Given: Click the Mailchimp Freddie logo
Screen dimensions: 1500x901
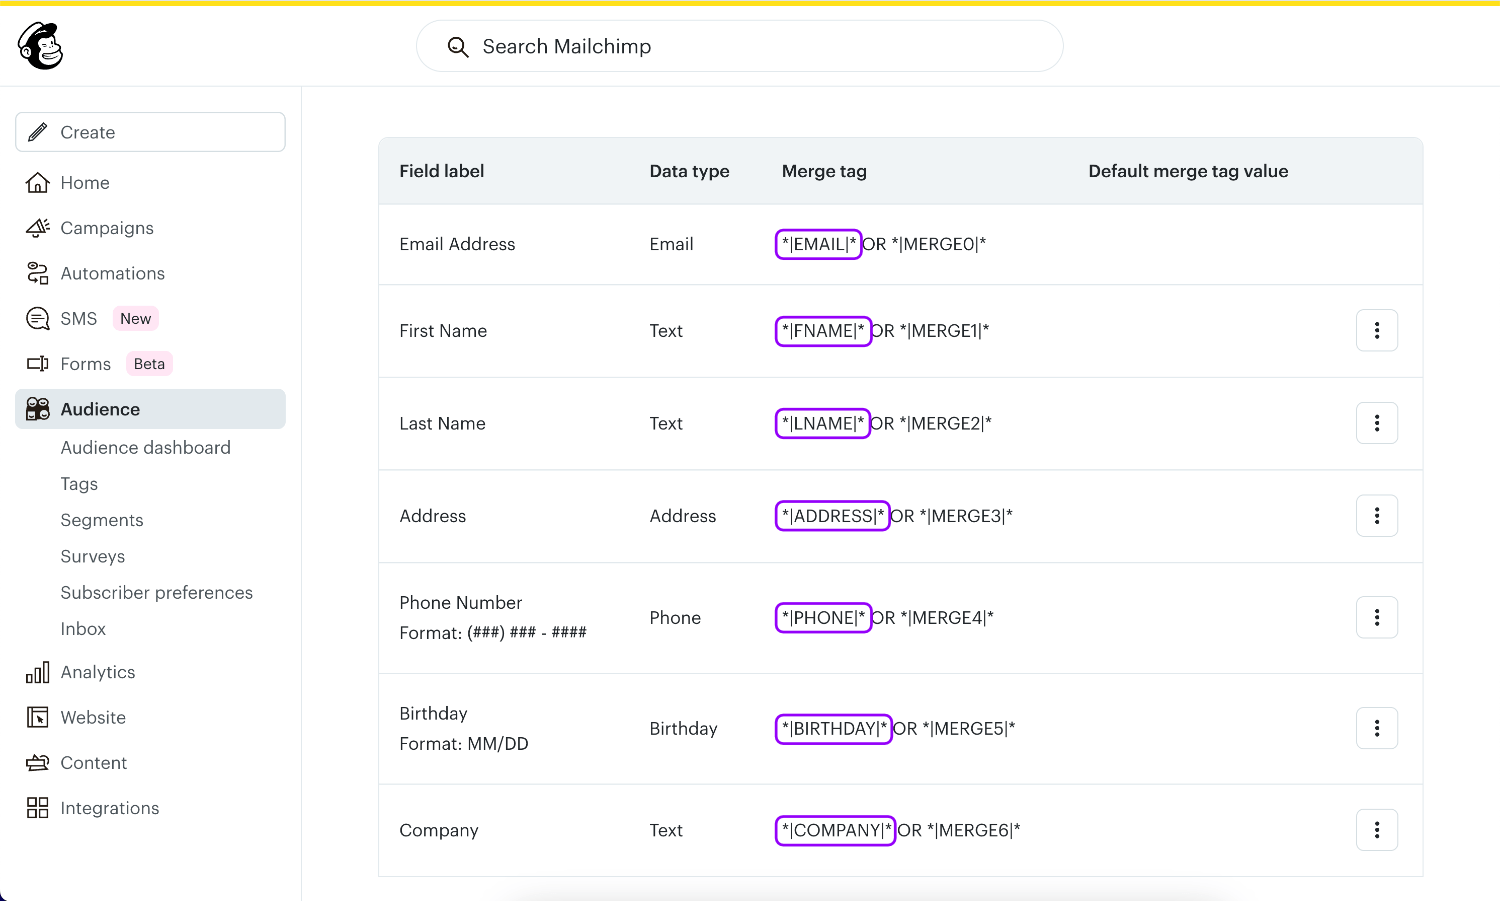Looking at the screenshot, I should (x=41, y=46).
